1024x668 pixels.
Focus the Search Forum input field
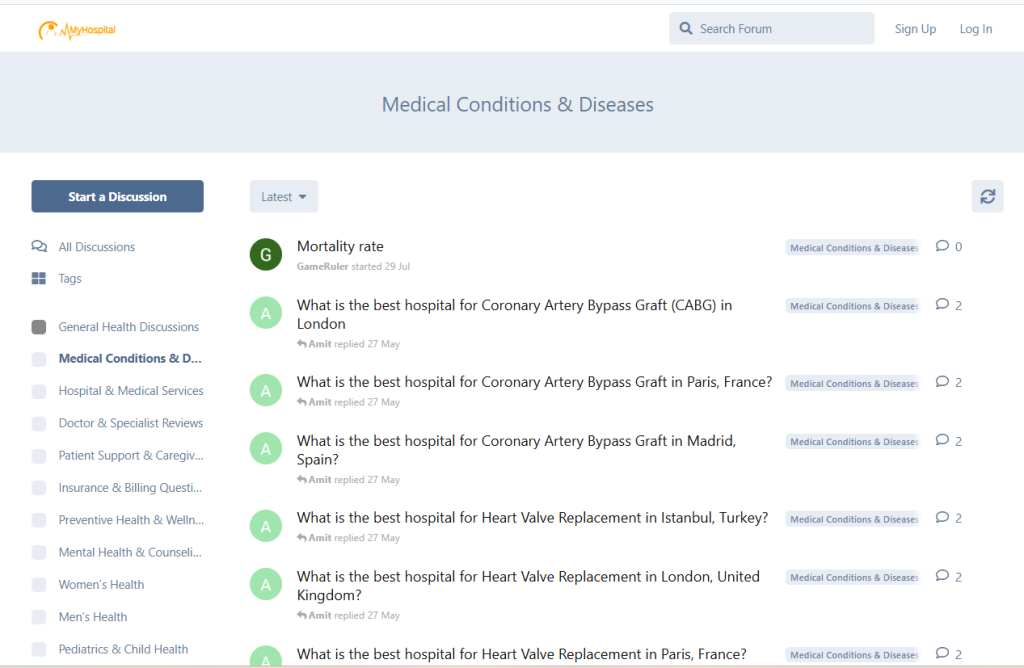pyautogui.click(x=780, y=29)
